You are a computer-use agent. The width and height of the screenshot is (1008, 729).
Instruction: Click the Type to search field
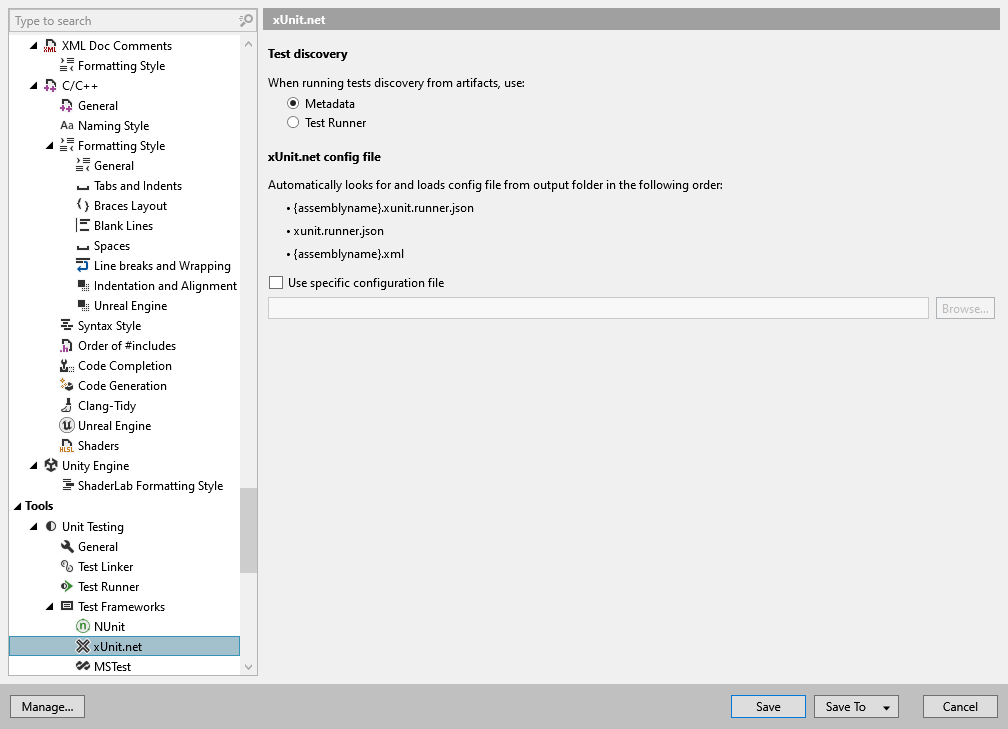(125, 21)
